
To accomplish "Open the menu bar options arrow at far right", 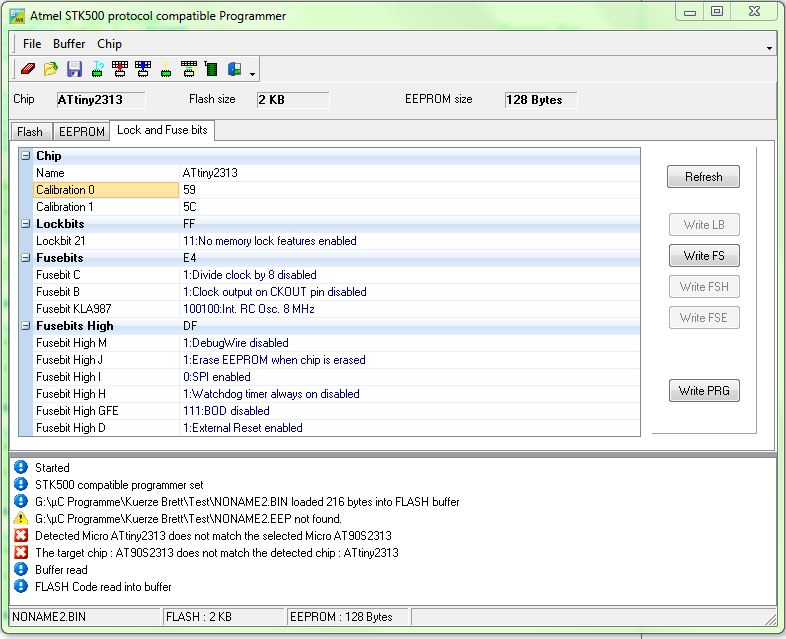I will [x=769, y=48].
